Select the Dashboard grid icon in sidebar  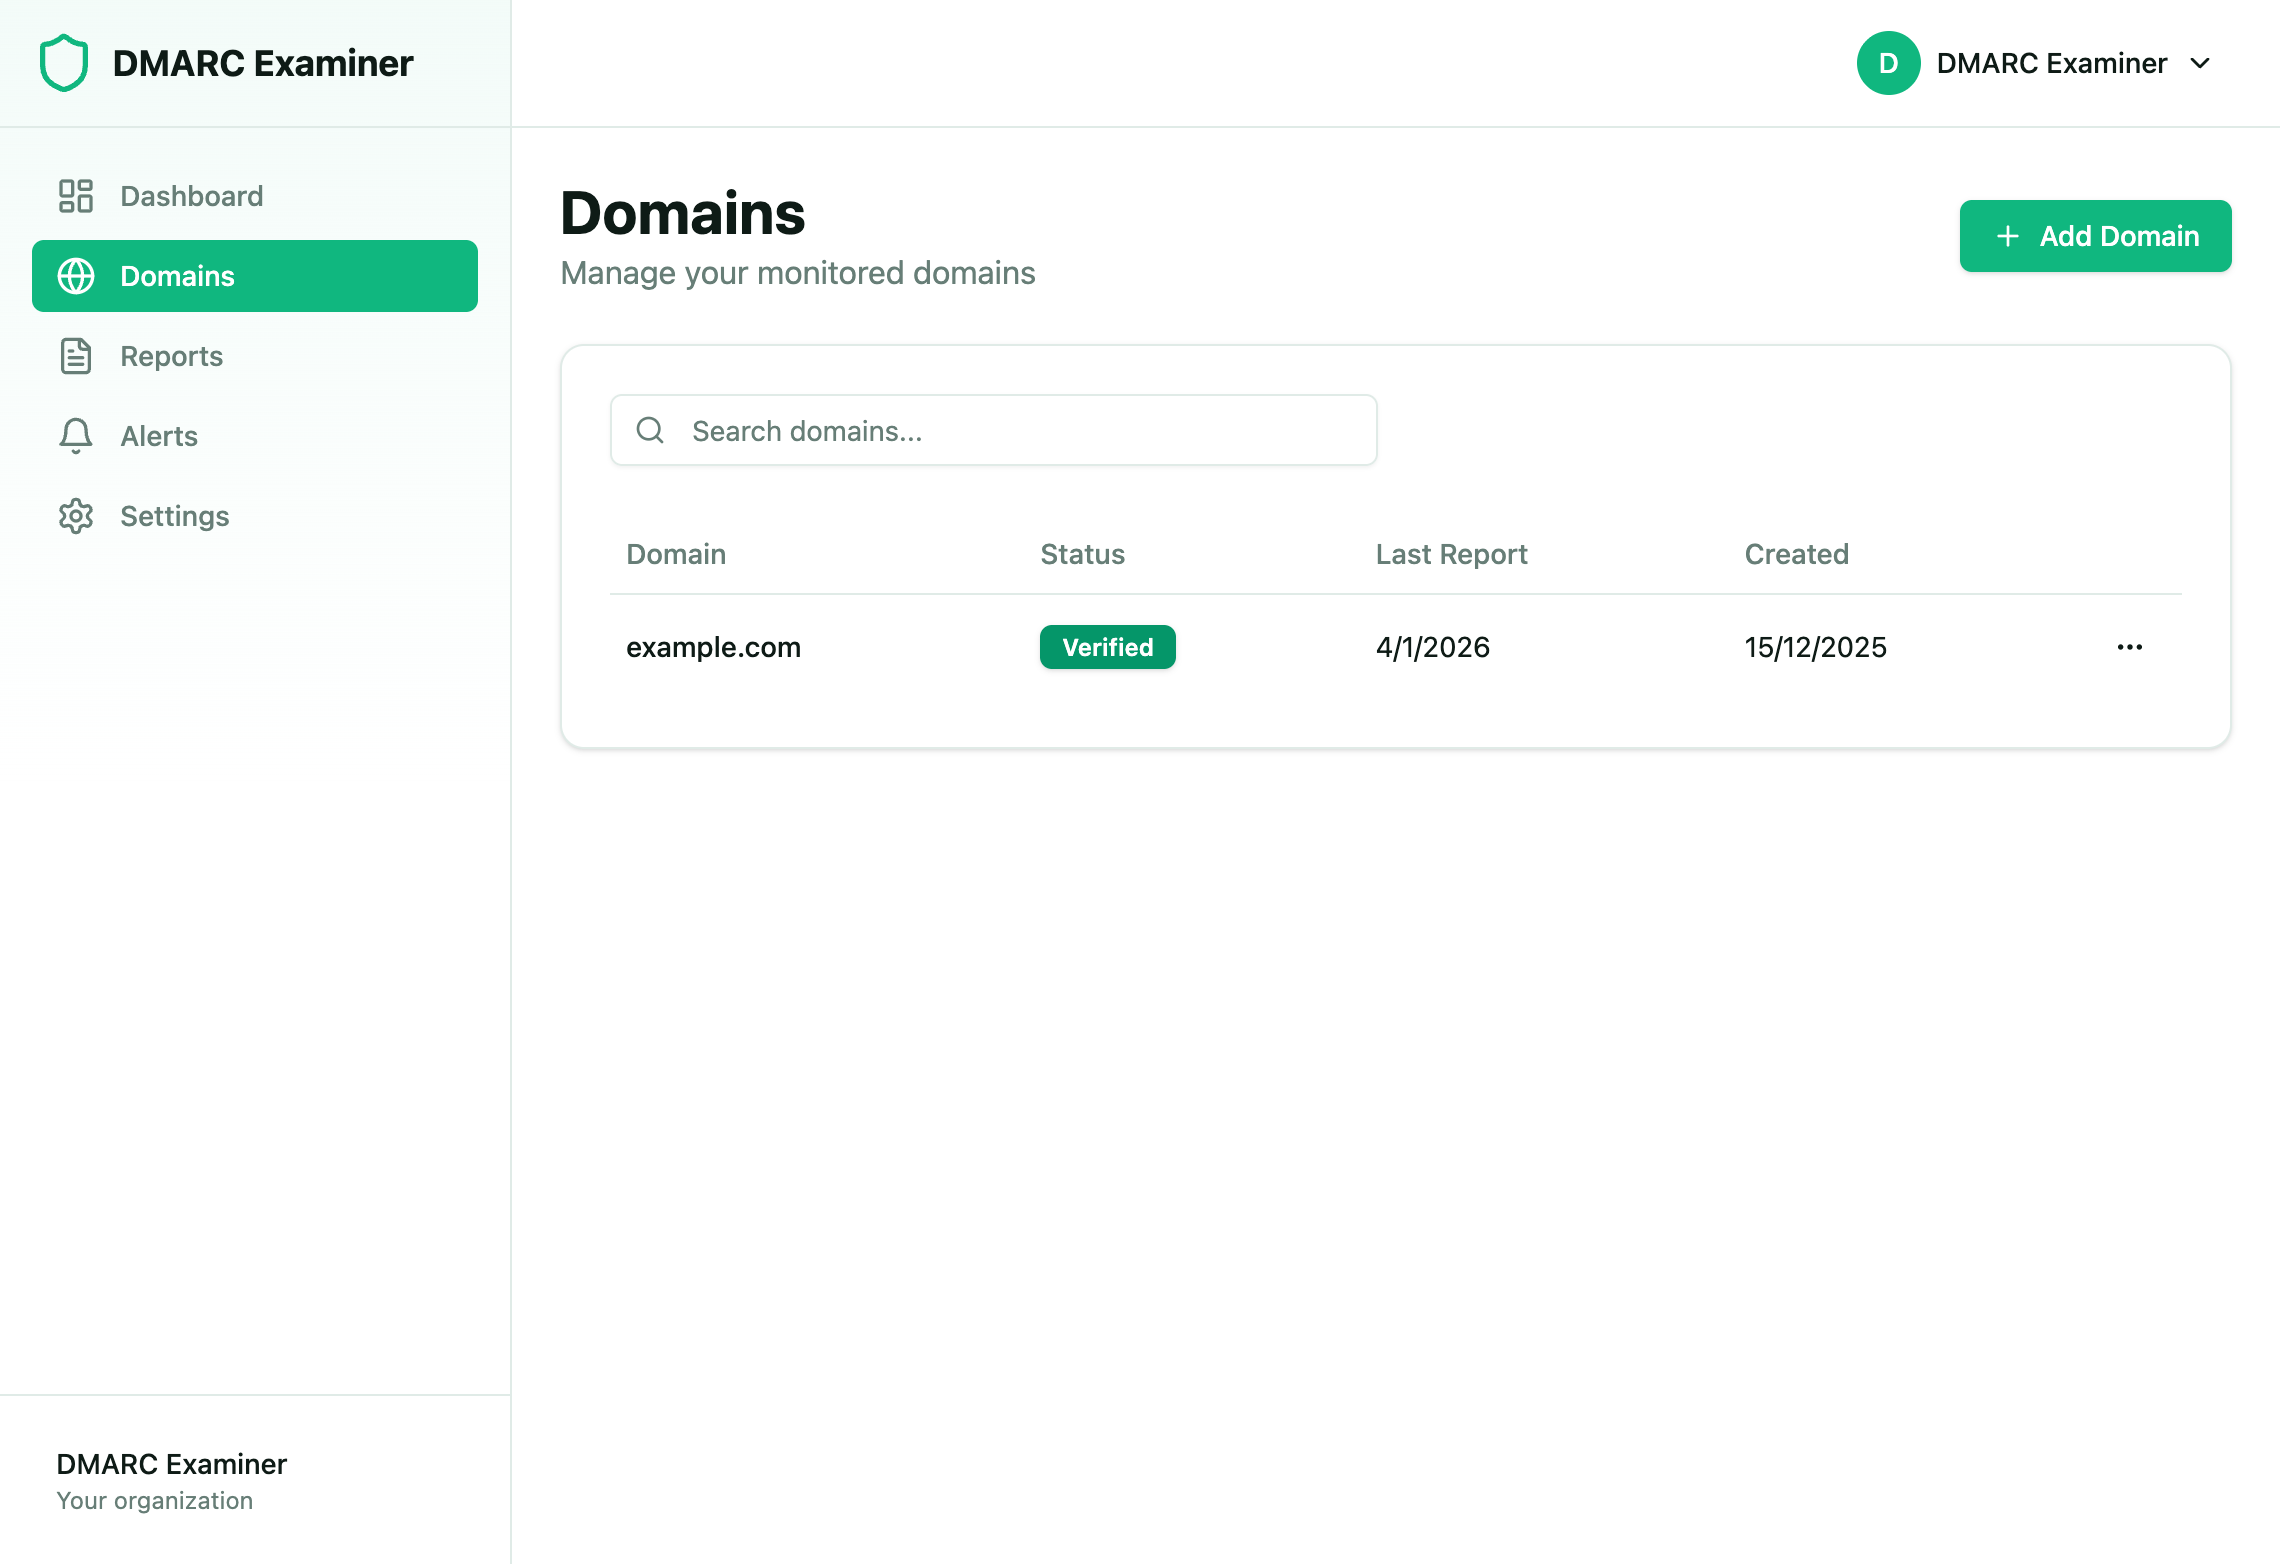tap(75, 196)
